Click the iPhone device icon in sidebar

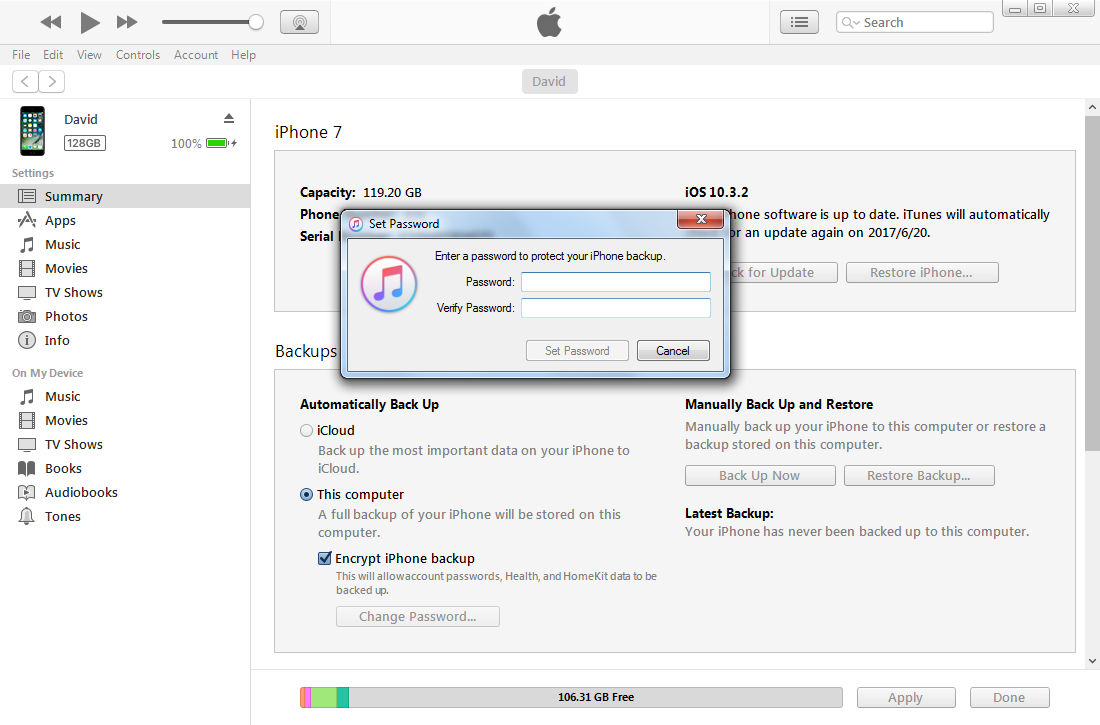[x=33, y=131]
